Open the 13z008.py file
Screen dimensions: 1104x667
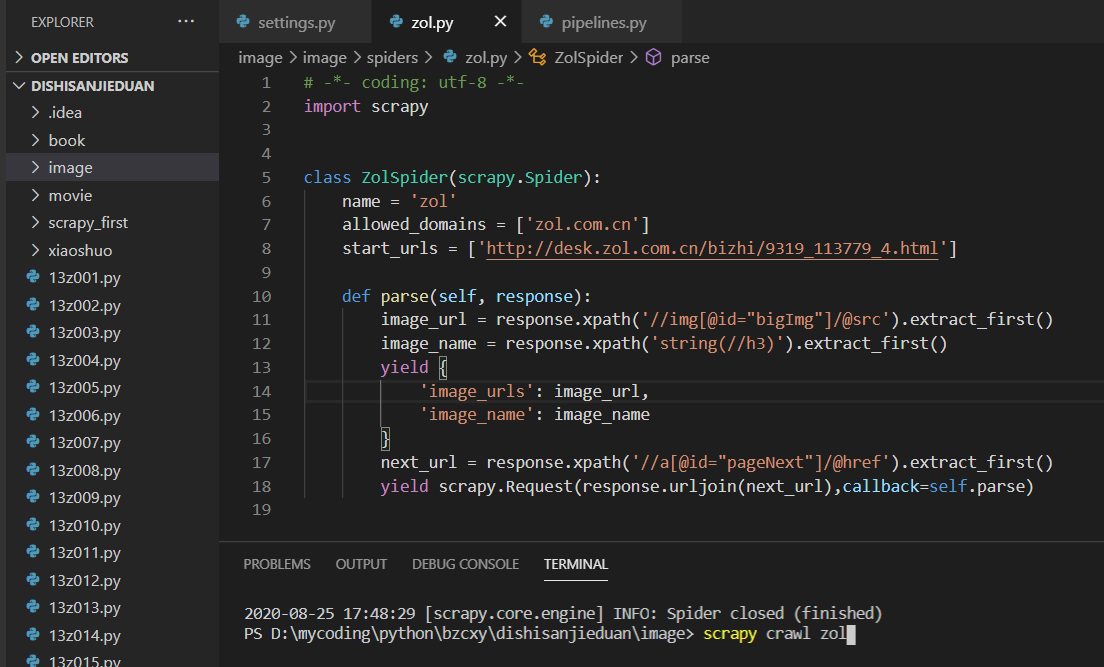(113, 470)
